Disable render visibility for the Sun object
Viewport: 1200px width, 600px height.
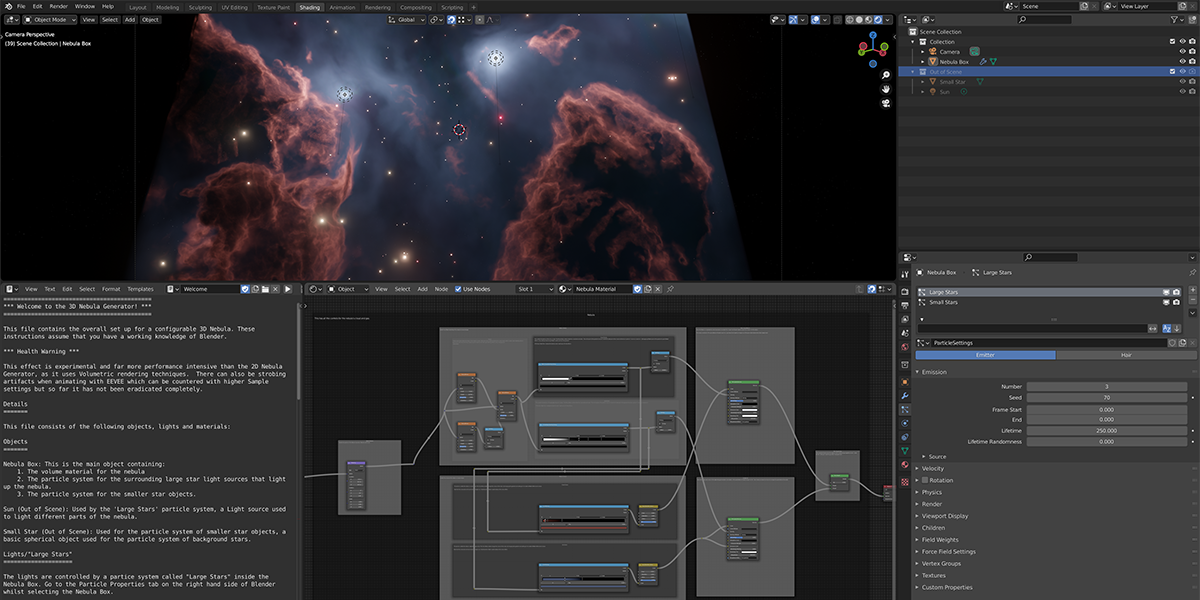pos(1192,91)
